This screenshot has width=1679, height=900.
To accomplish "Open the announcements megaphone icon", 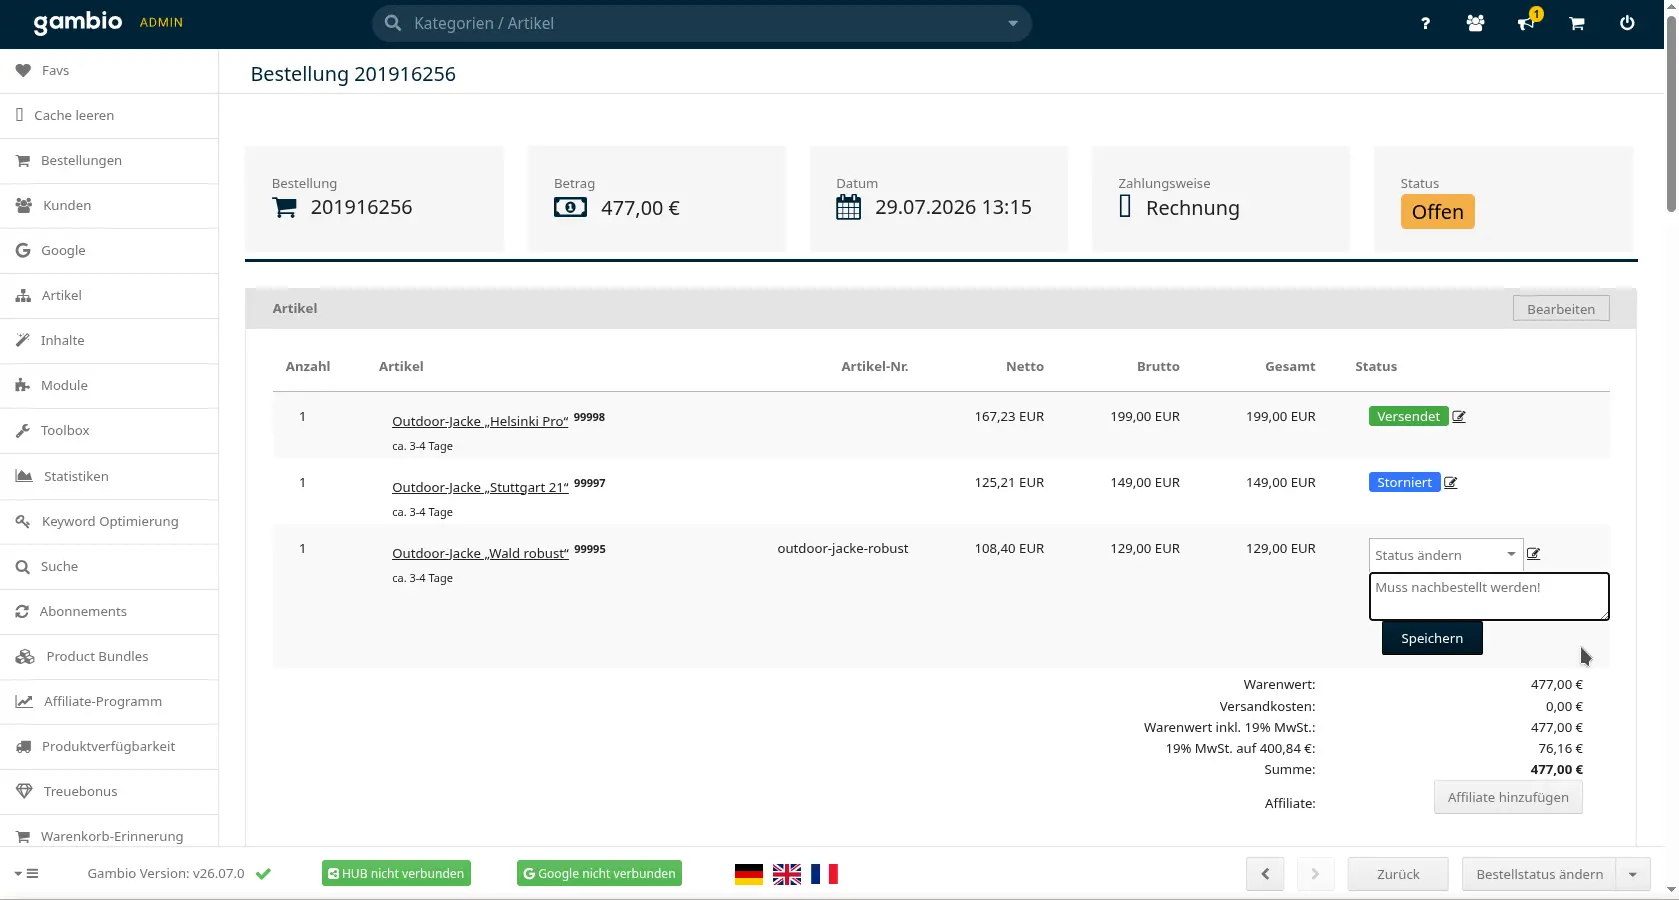I will pyautogui.click(x=1526, y=23).
